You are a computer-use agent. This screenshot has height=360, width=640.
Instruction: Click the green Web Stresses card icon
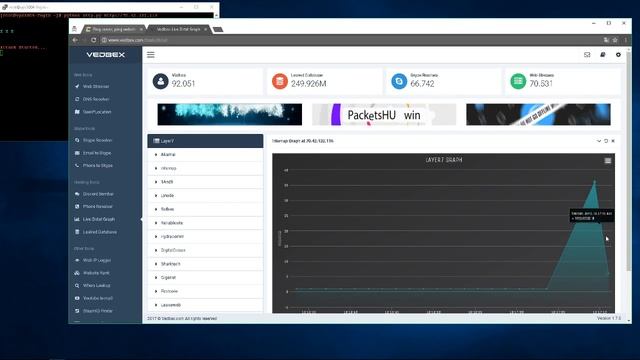point(518,81)
